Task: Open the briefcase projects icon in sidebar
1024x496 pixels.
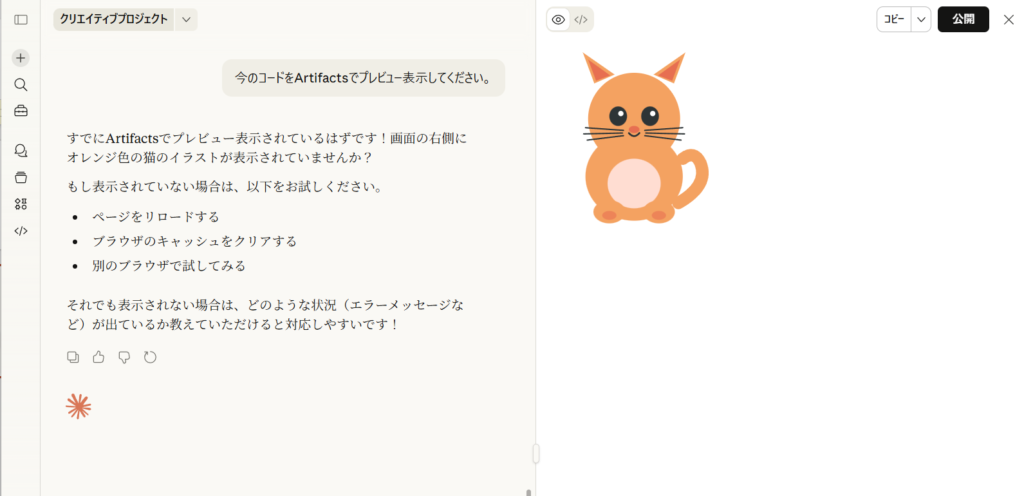Action: click(21, 110)
